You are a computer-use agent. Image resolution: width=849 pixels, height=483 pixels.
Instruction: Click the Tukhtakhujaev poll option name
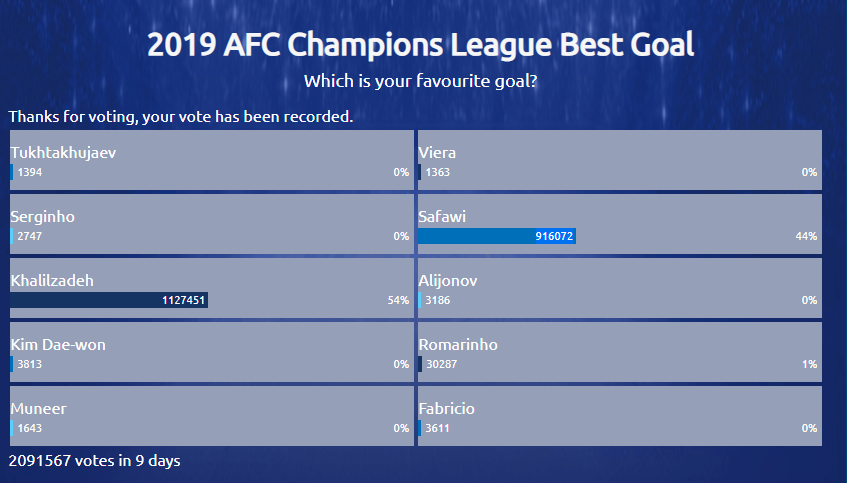tap(63, 153)
